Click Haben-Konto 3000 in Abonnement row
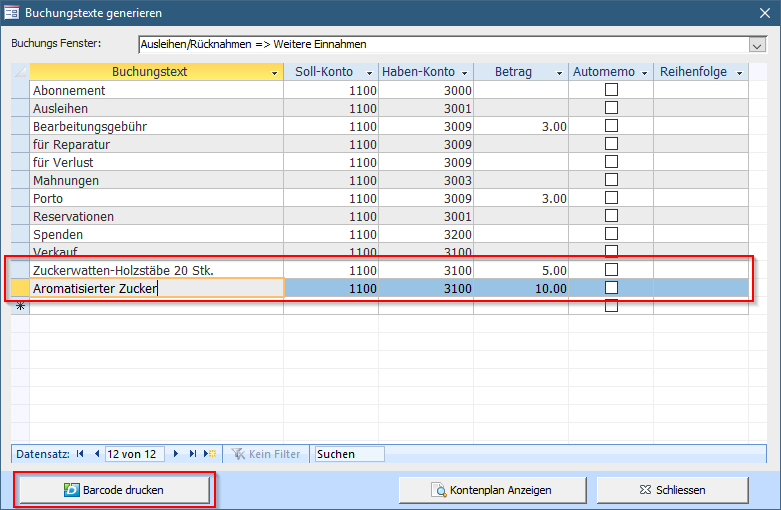Image resolution: width=781 pixels, height=510 pixels. tap(426, 90)
